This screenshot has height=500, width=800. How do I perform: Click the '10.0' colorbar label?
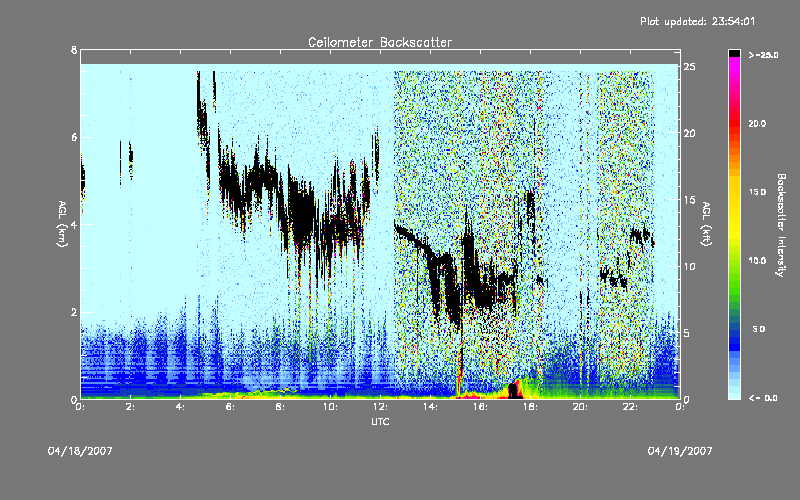pos(757,260)
